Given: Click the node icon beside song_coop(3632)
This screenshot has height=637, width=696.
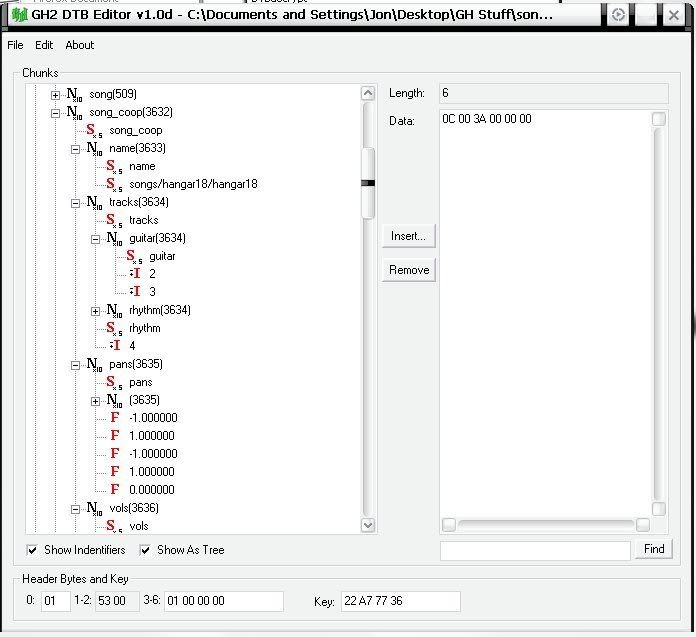Looking at the screenshot, I should (74, 112).
